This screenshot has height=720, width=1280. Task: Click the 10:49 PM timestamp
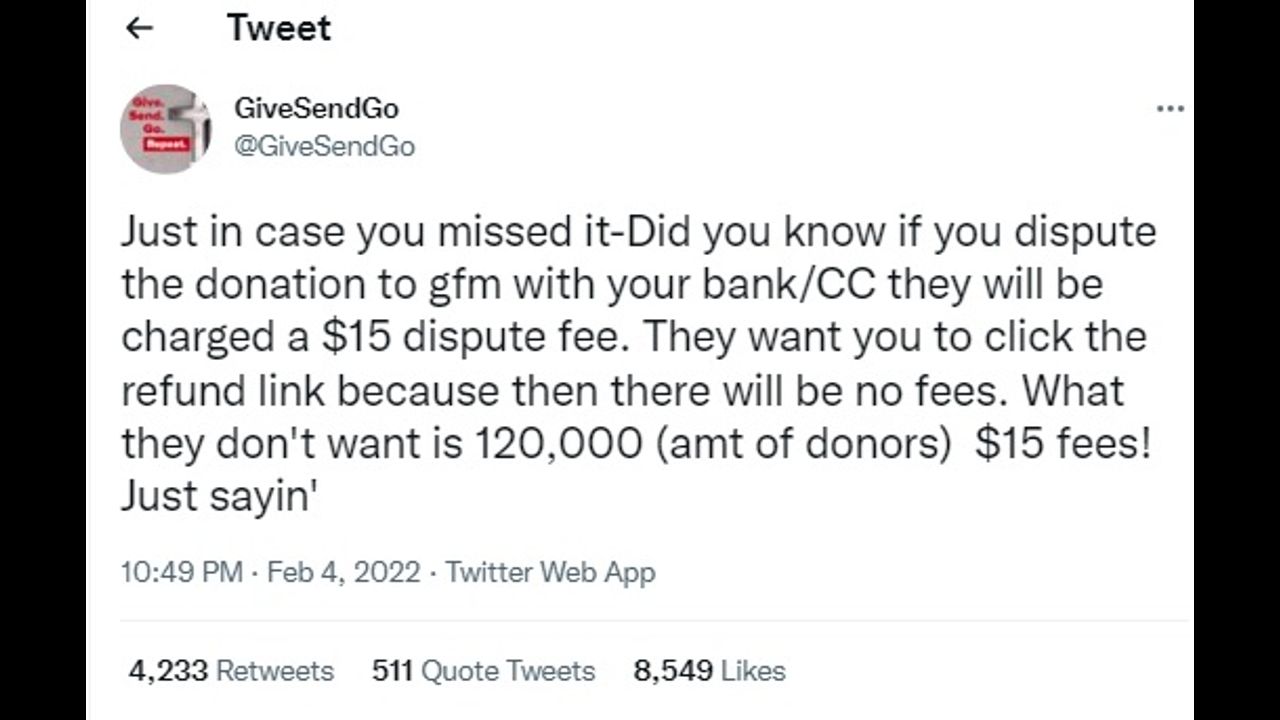(181, 572)
